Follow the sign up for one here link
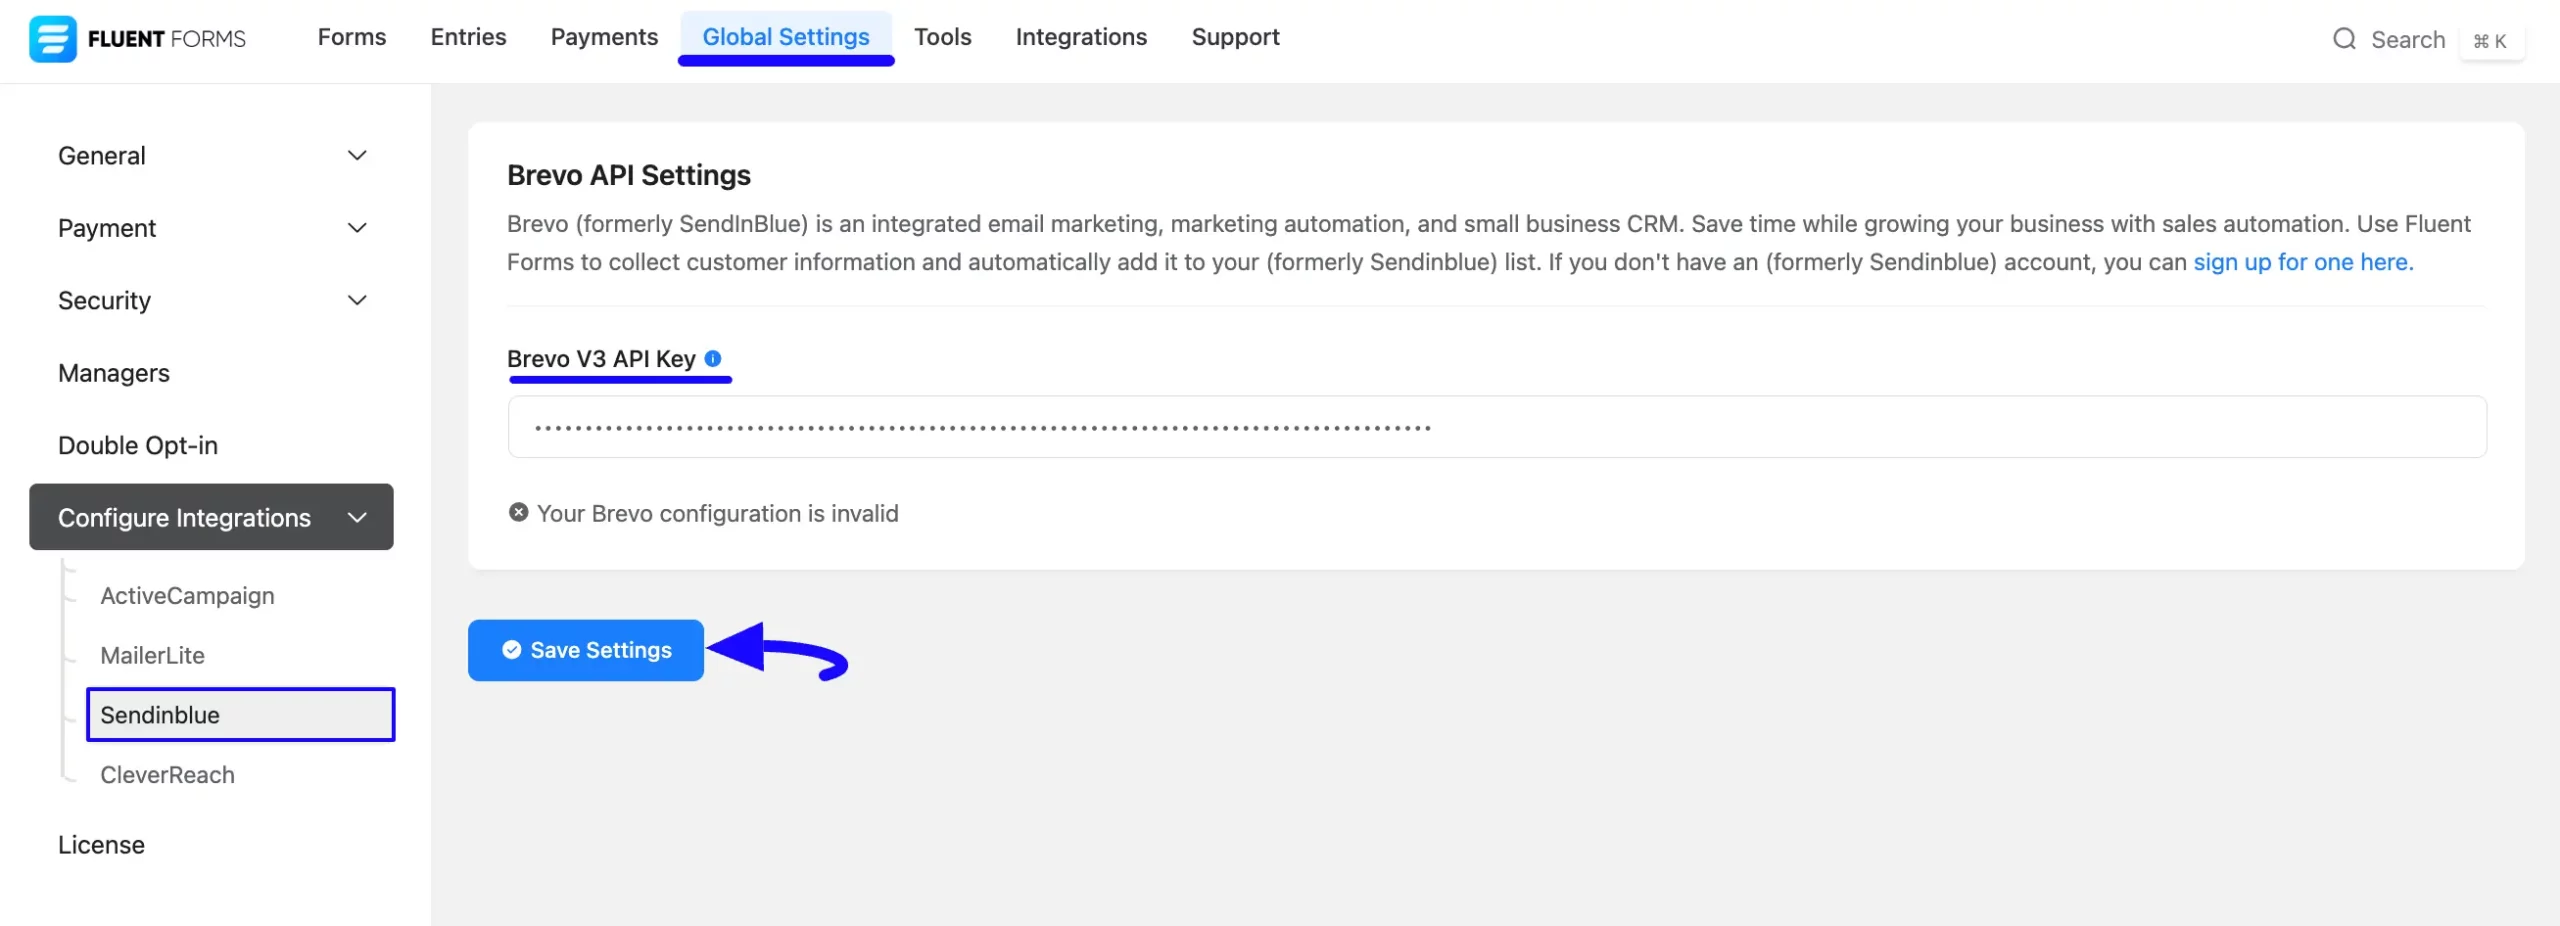Viewport: 2560px width, 926px height. [x=2303, y=262]
